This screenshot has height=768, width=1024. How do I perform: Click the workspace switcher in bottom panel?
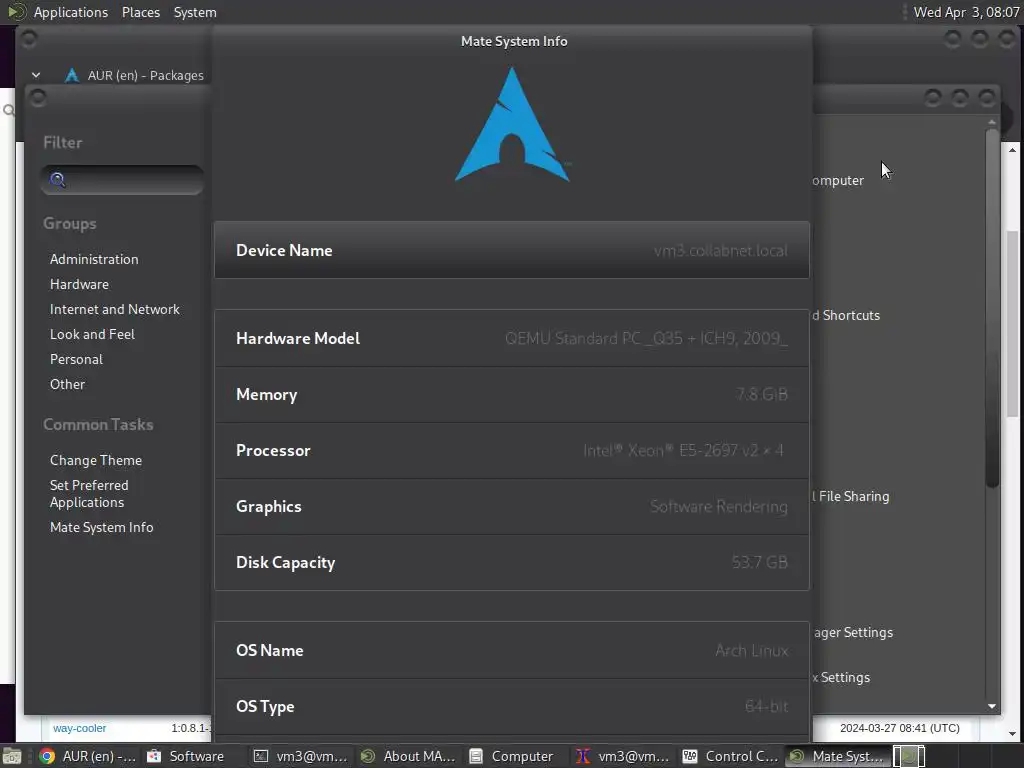(909, 756)
